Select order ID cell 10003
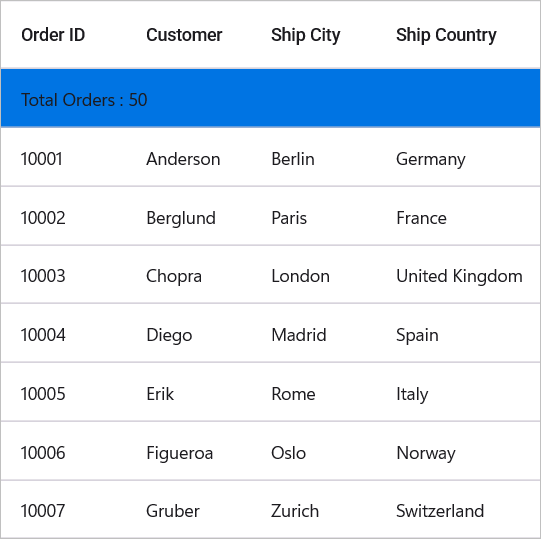This screenshot has height=539, width=541. (x=63, y=275)
